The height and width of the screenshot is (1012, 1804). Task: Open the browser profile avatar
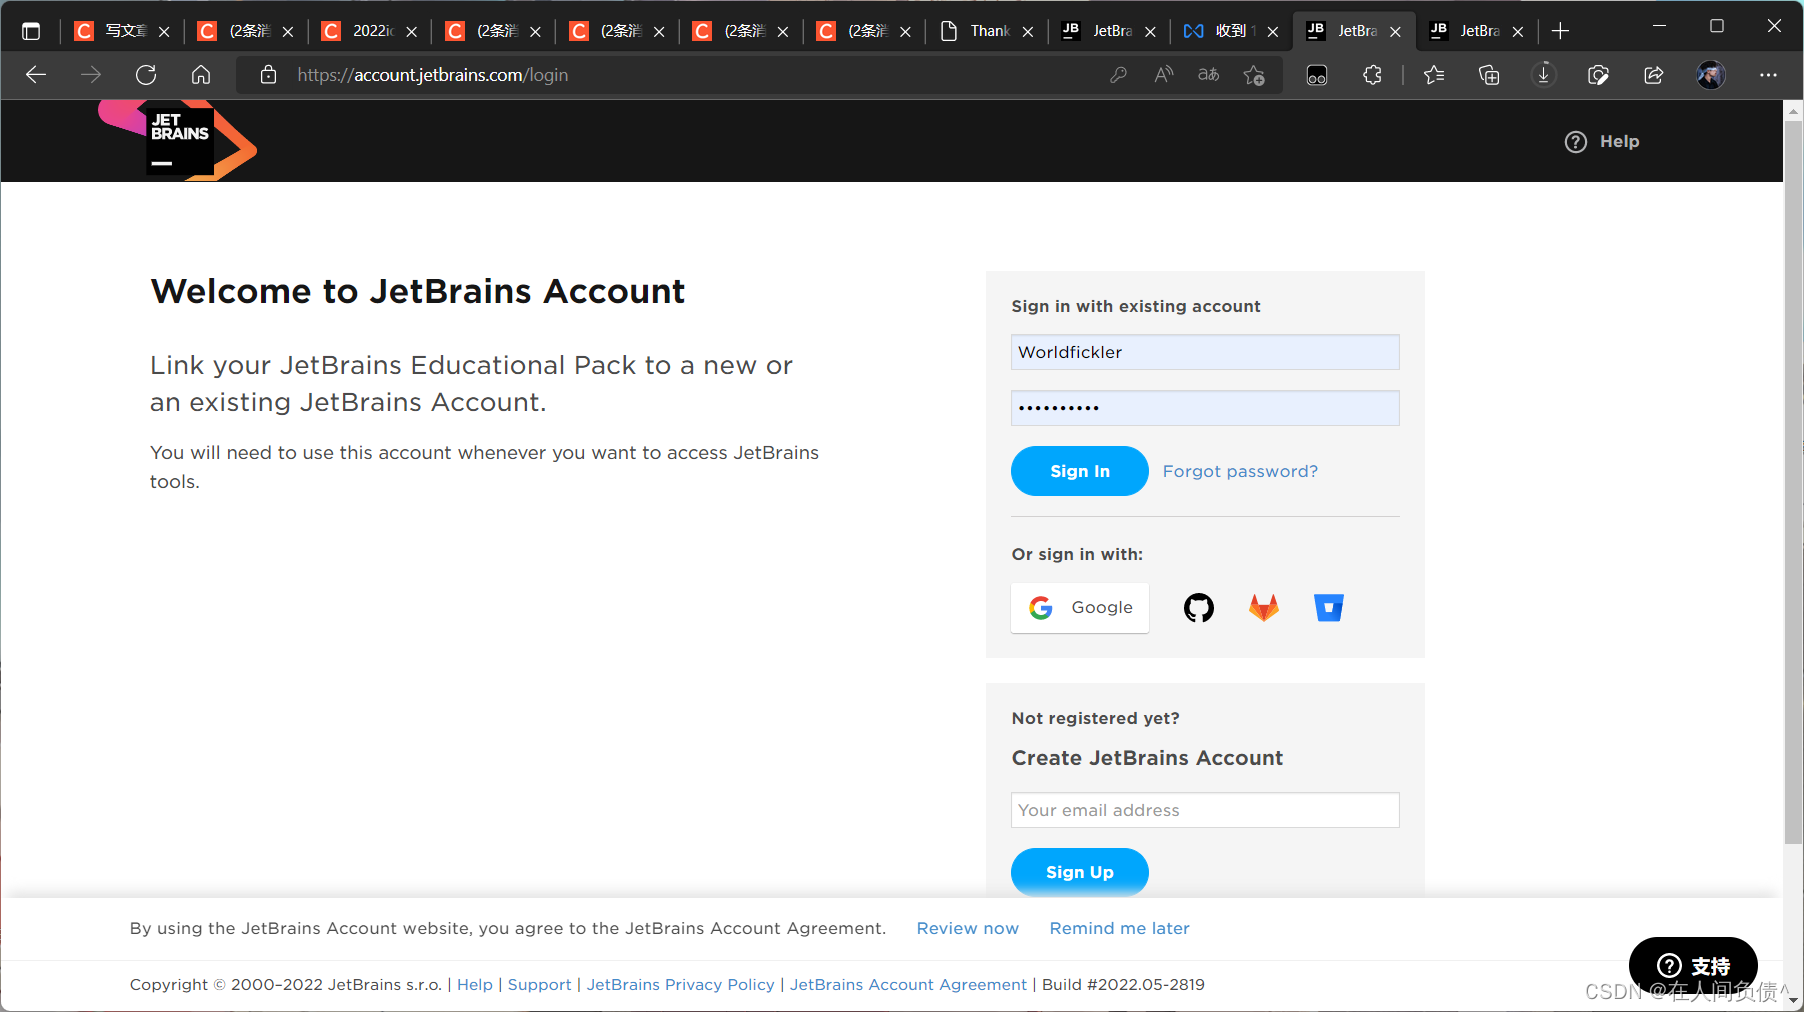coord(1711,75)
